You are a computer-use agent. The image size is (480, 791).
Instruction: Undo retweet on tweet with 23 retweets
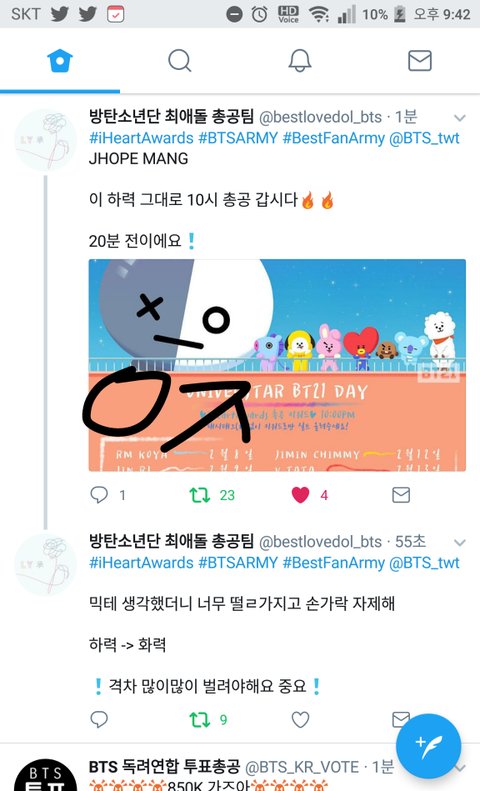pos(200,495)
